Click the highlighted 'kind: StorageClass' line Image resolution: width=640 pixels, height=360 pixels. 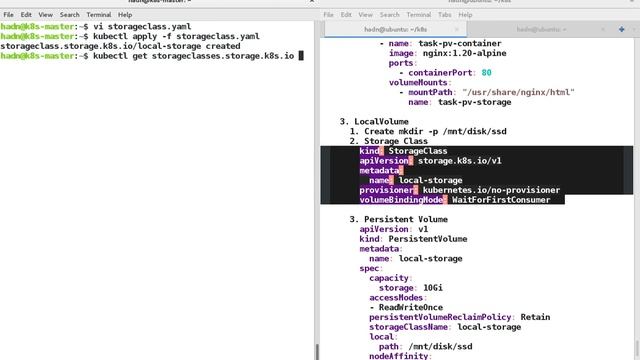403,151
